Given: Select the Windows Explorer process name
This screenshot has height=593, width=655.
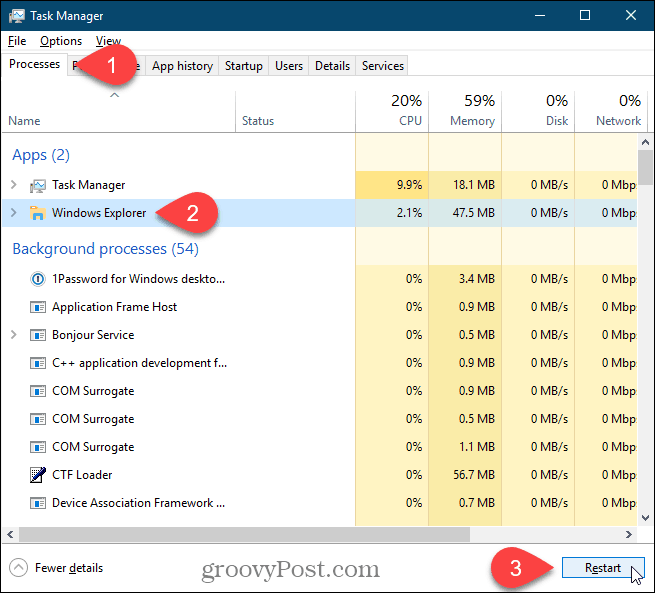Looking at the screenshot, I should [x=99, y=213].
